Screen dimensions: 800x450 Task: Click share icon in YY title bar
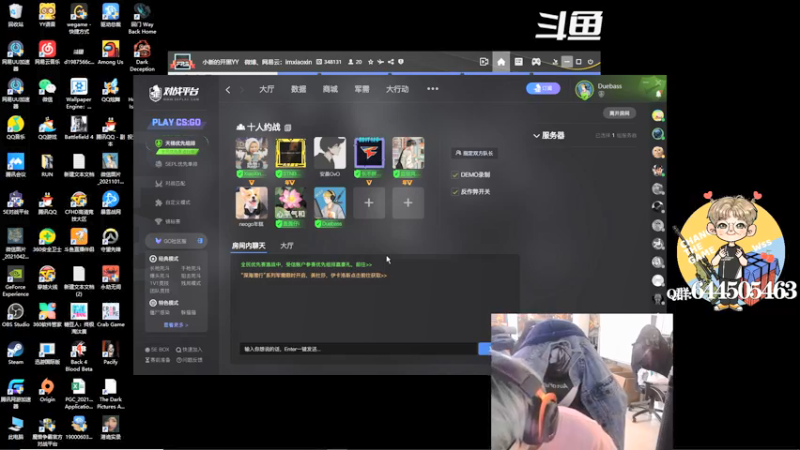[x=391, y=62]
